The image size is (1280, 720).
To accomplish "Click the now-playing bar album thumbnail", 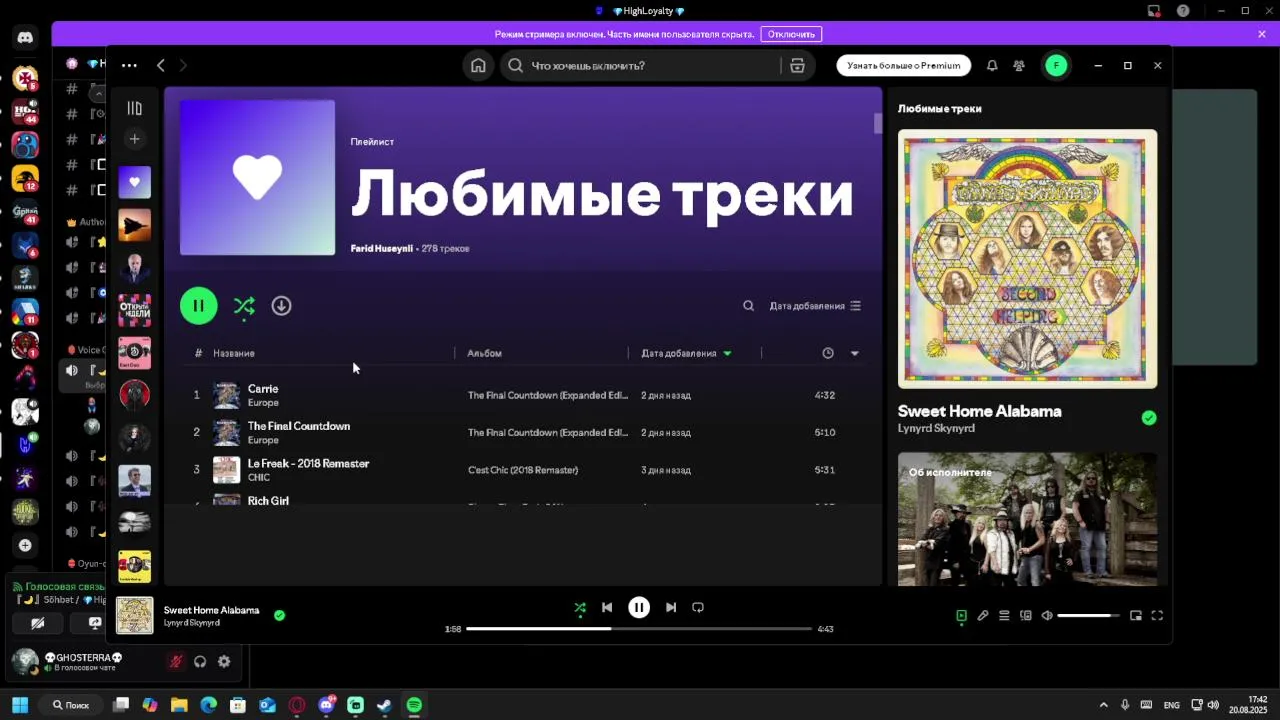I will 134,615.
